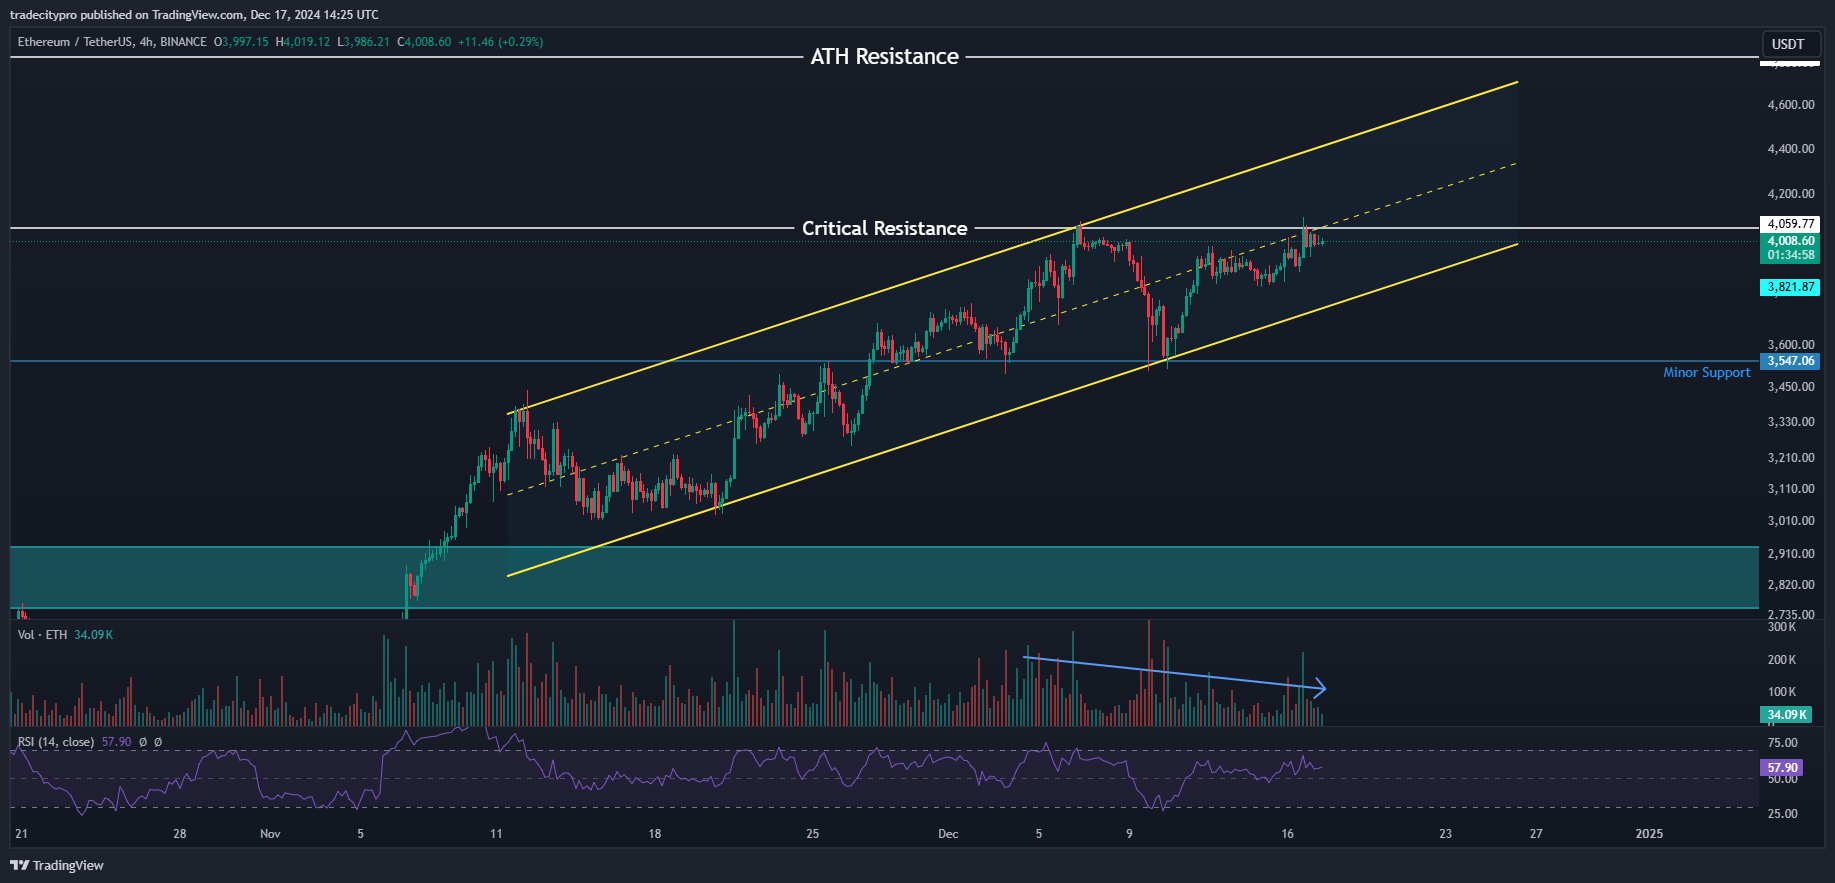Click the Minor Support label
This screenshot has width=1835, height=883.
pos(1706,373)
